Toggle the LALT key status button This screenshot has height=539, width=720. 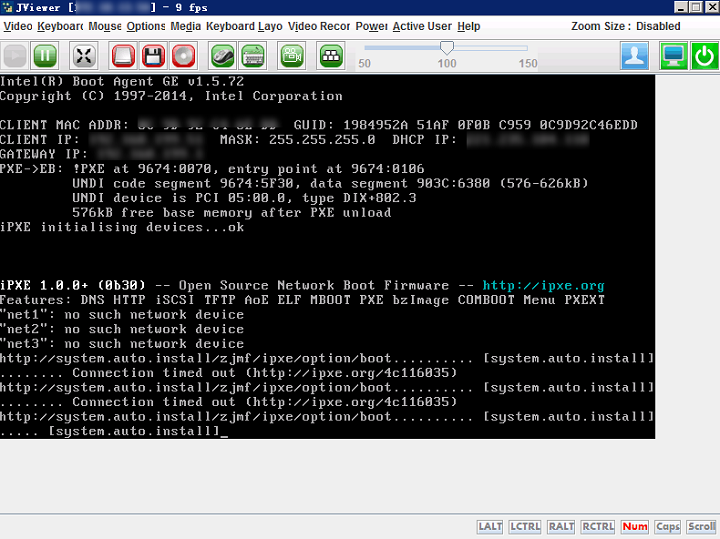point(490,527)
